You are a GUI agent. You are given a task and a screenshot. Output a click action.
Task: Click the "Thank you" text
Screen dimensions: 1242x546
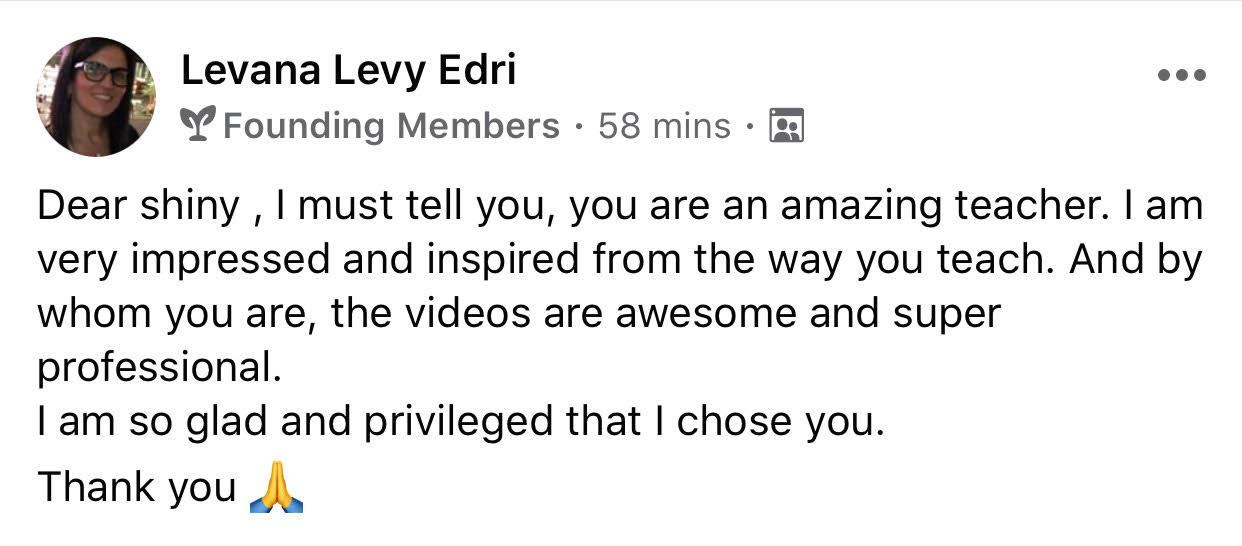[137, 487]
